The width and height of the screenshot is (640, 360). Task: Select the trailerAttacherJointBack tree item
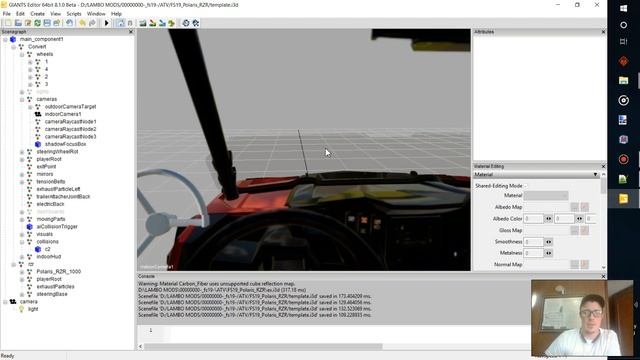pos(63,197)
